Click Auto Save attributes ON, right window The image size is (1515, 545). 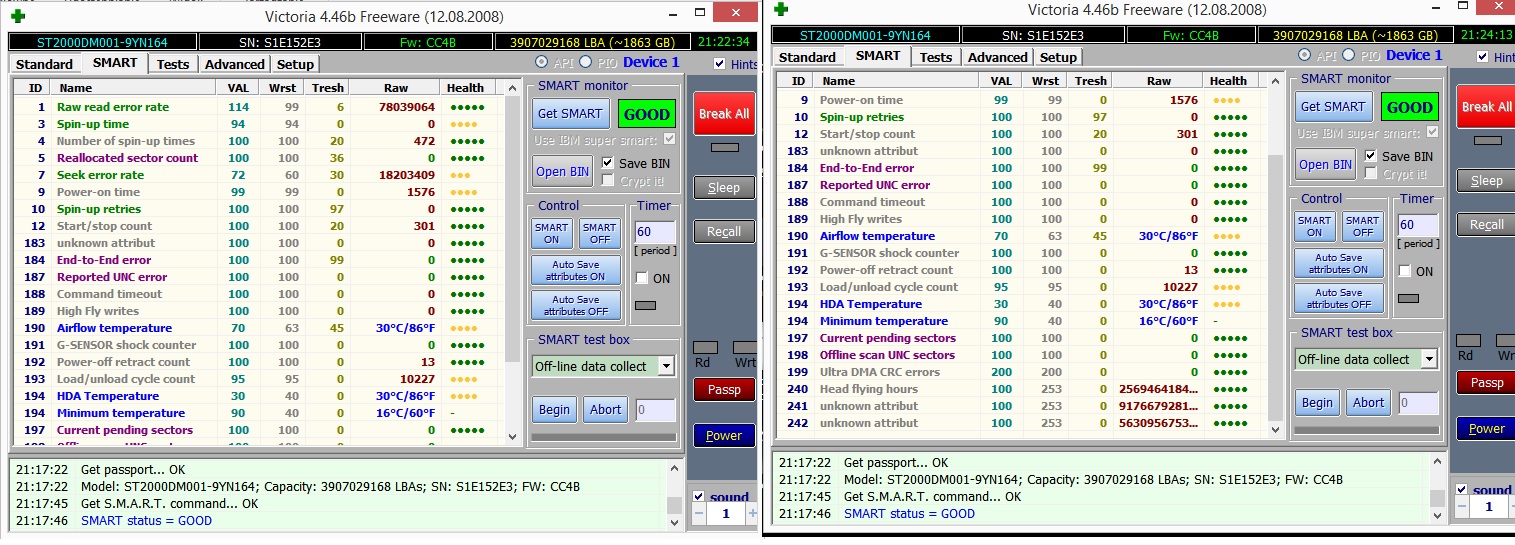(1339, 263)
